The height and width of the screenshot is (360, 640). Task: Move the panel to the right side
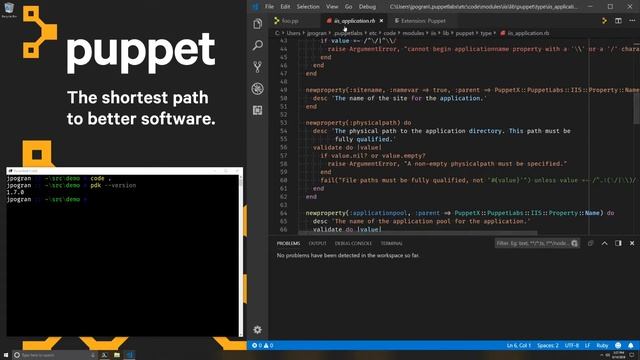[x=618, y=243]
